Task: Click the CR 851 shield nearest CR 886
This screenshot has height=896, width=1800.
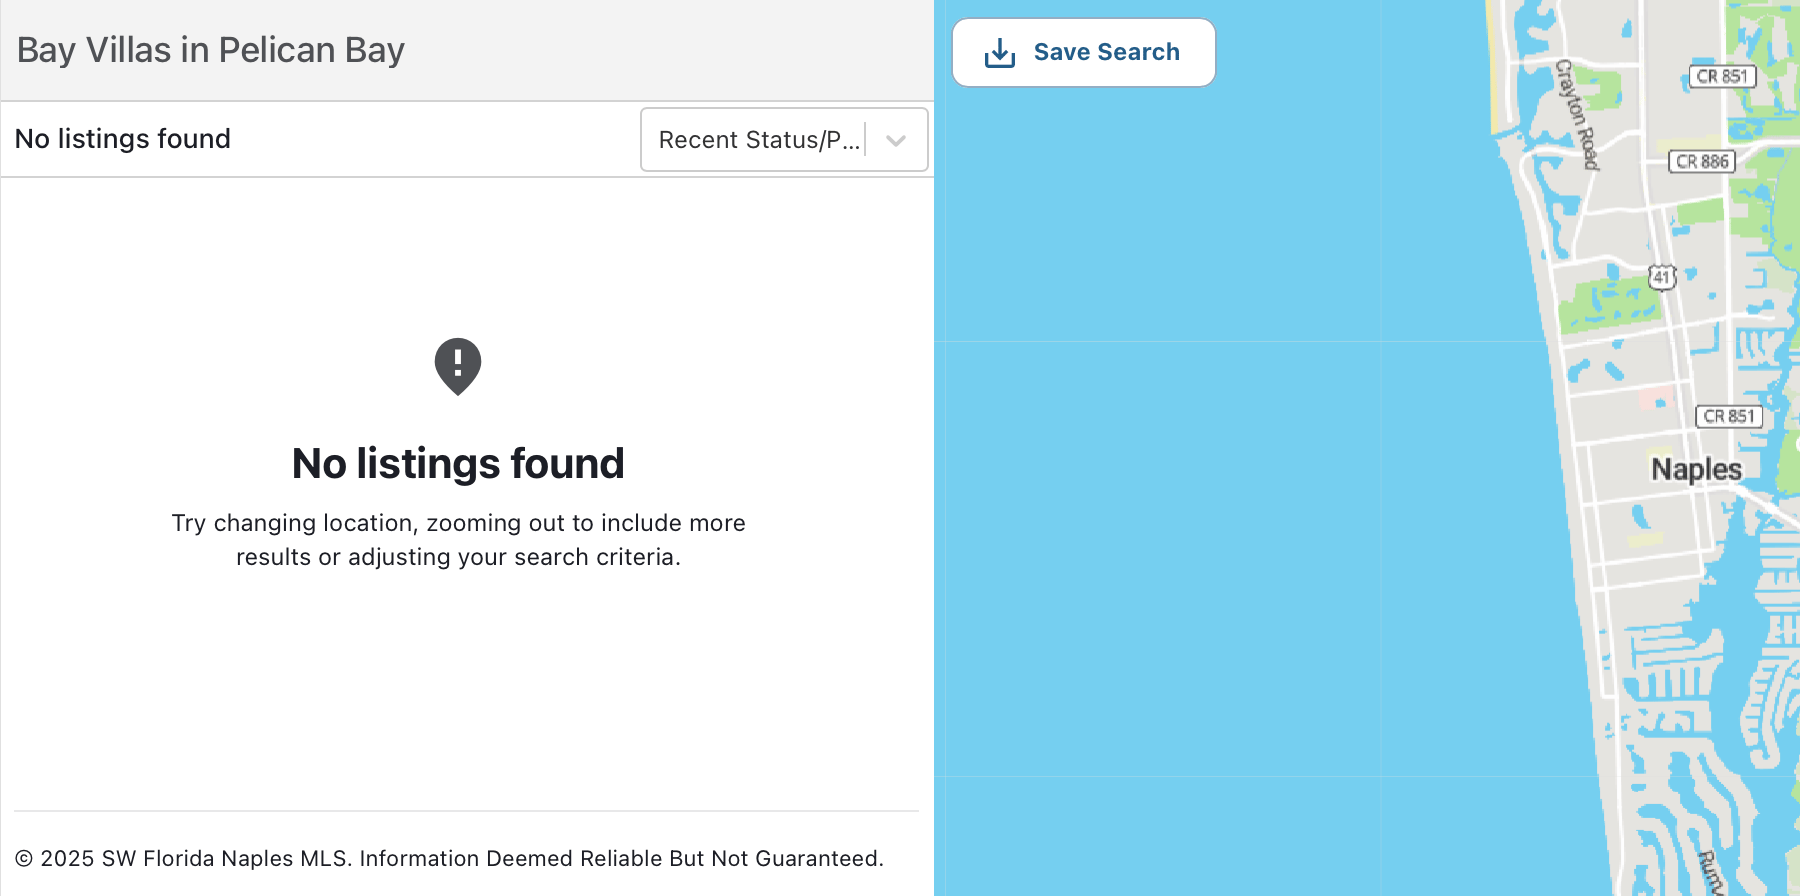Action: (x=1721, y=76)
